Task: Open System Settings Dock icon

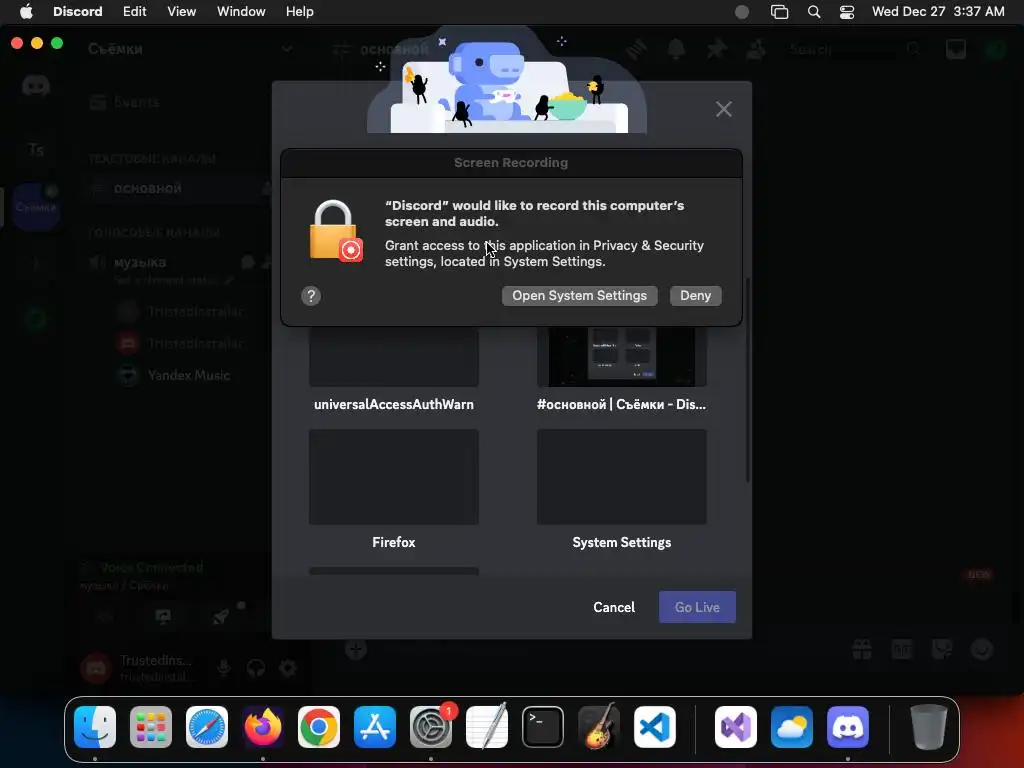Action: (x=431, y=727)
